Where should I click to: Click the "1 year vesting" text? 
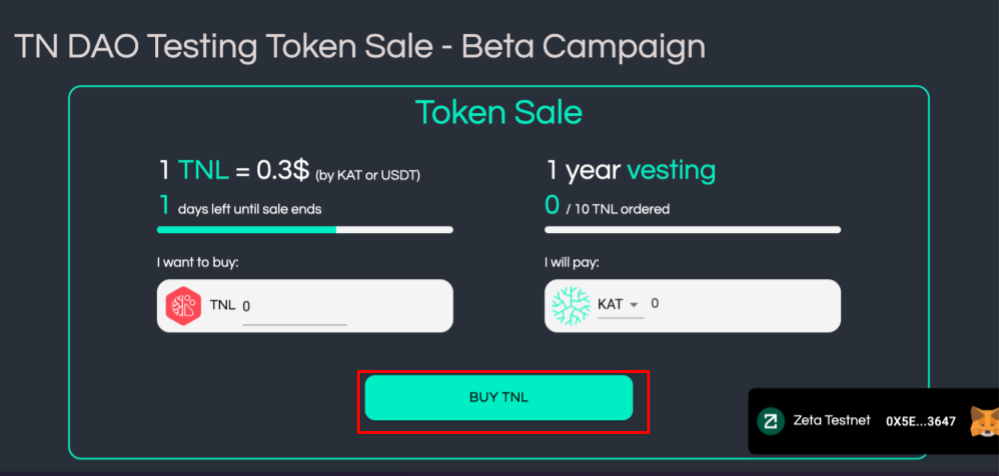(x=630, y=171)
